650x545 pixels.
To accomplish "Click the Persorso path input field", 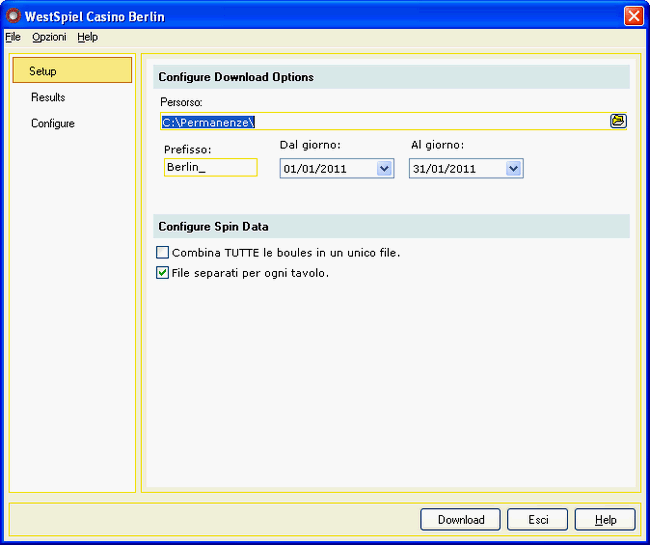I will click(385, 122).
